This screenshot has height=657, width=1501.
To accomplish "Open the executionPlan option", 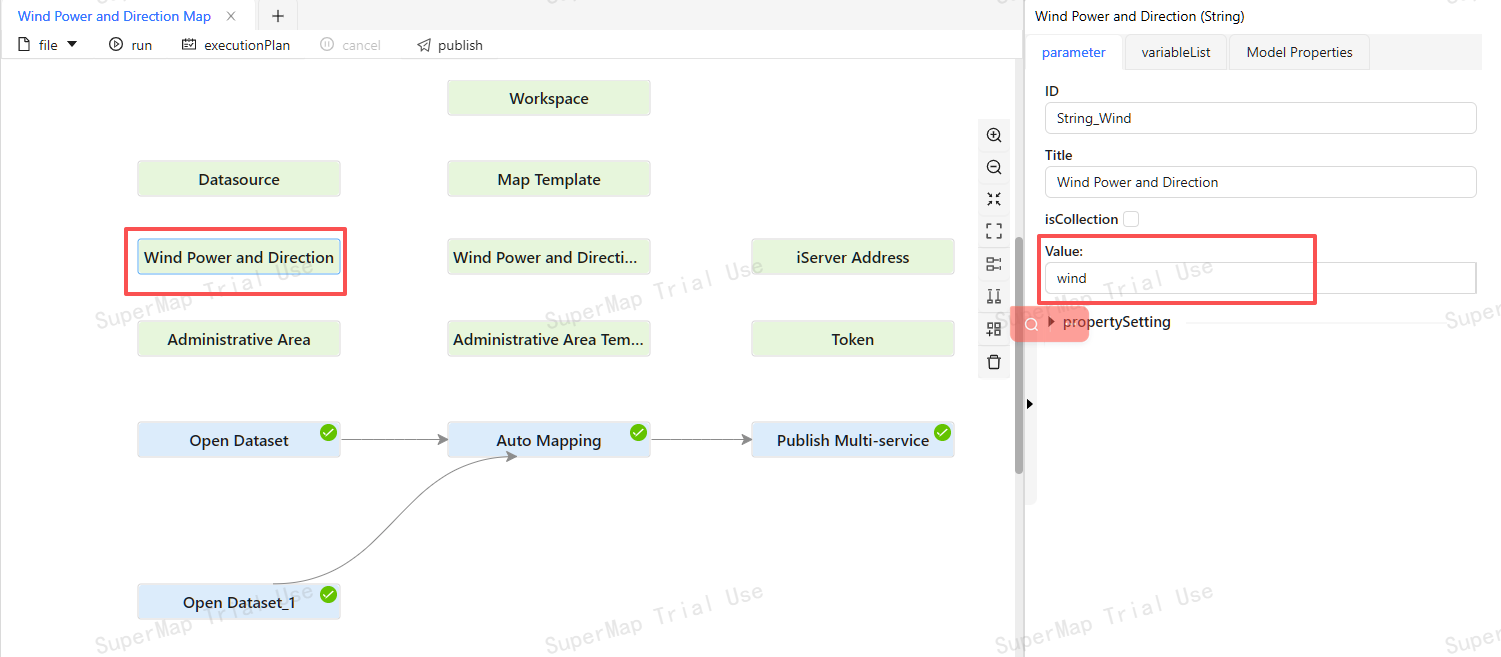I will (x=236, y=45).
